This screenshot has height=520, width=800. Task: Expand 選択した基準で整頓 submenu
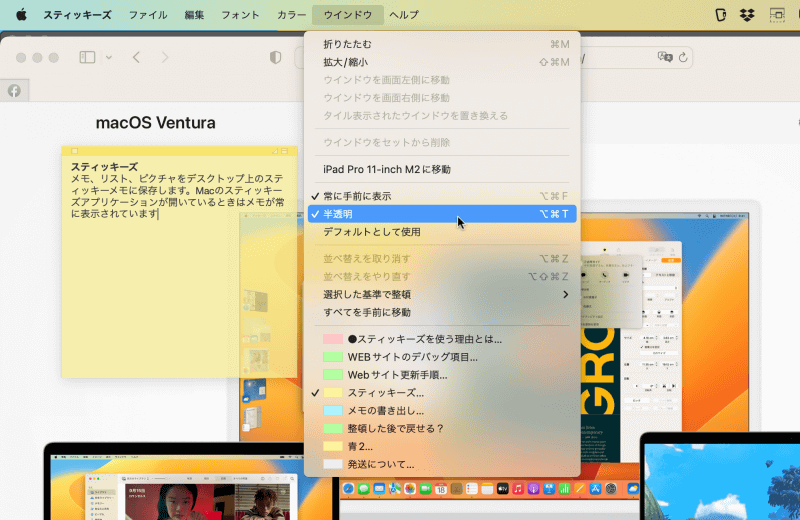pyautogui.click(x=442, y=294)
